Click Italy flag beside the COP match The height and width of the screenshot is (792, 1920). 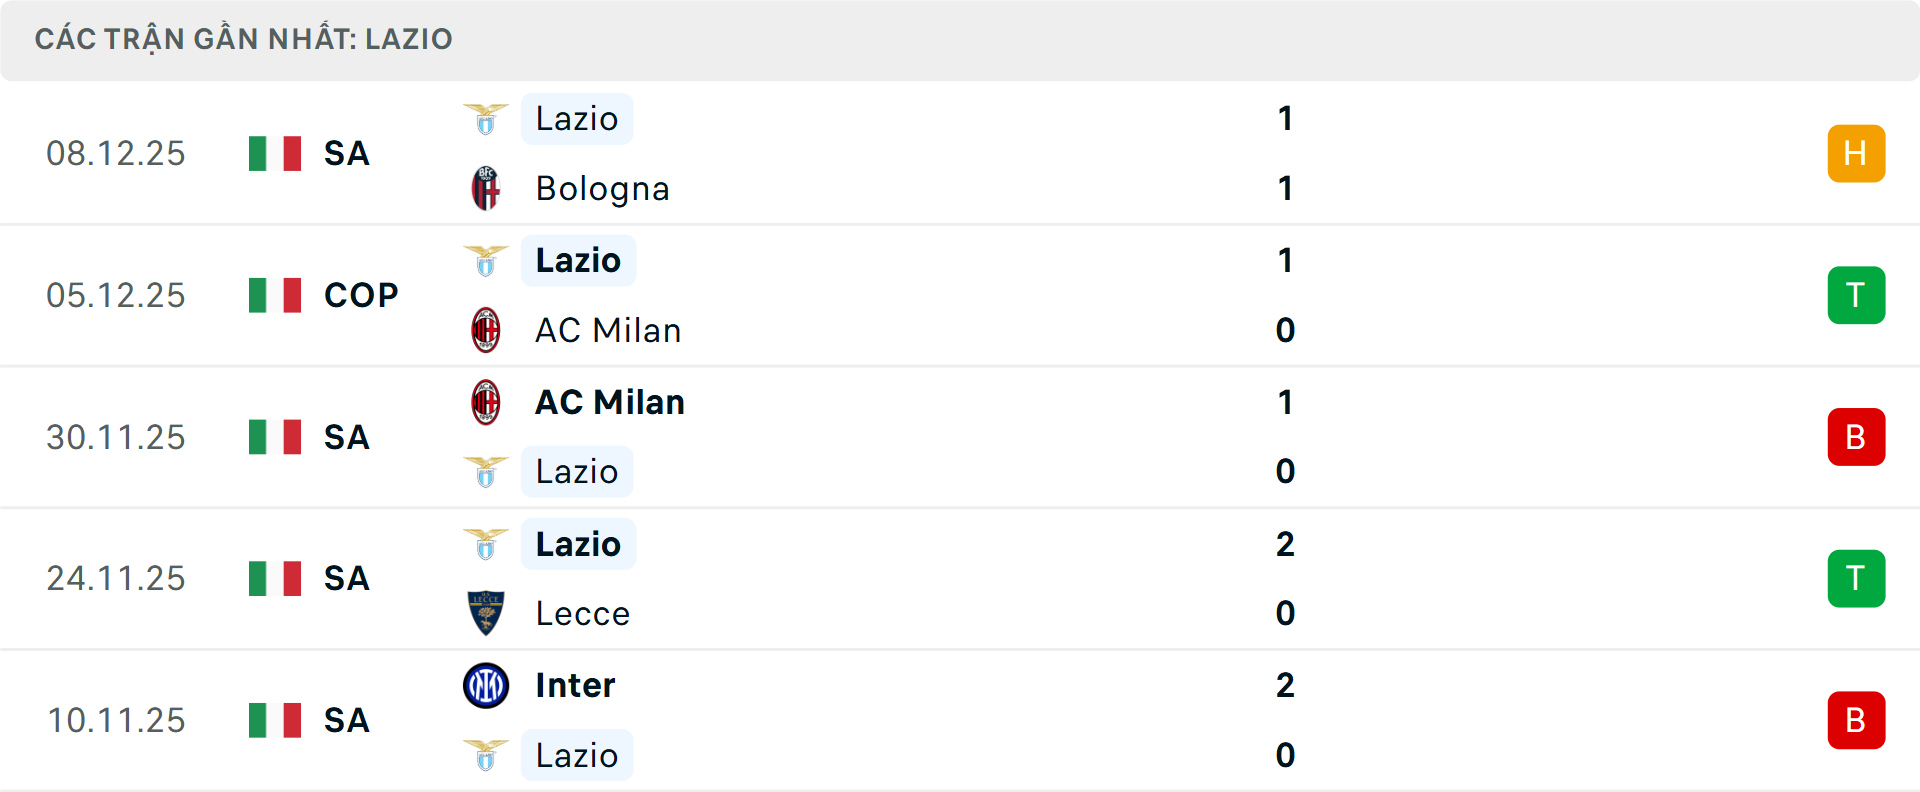(275, 295)
